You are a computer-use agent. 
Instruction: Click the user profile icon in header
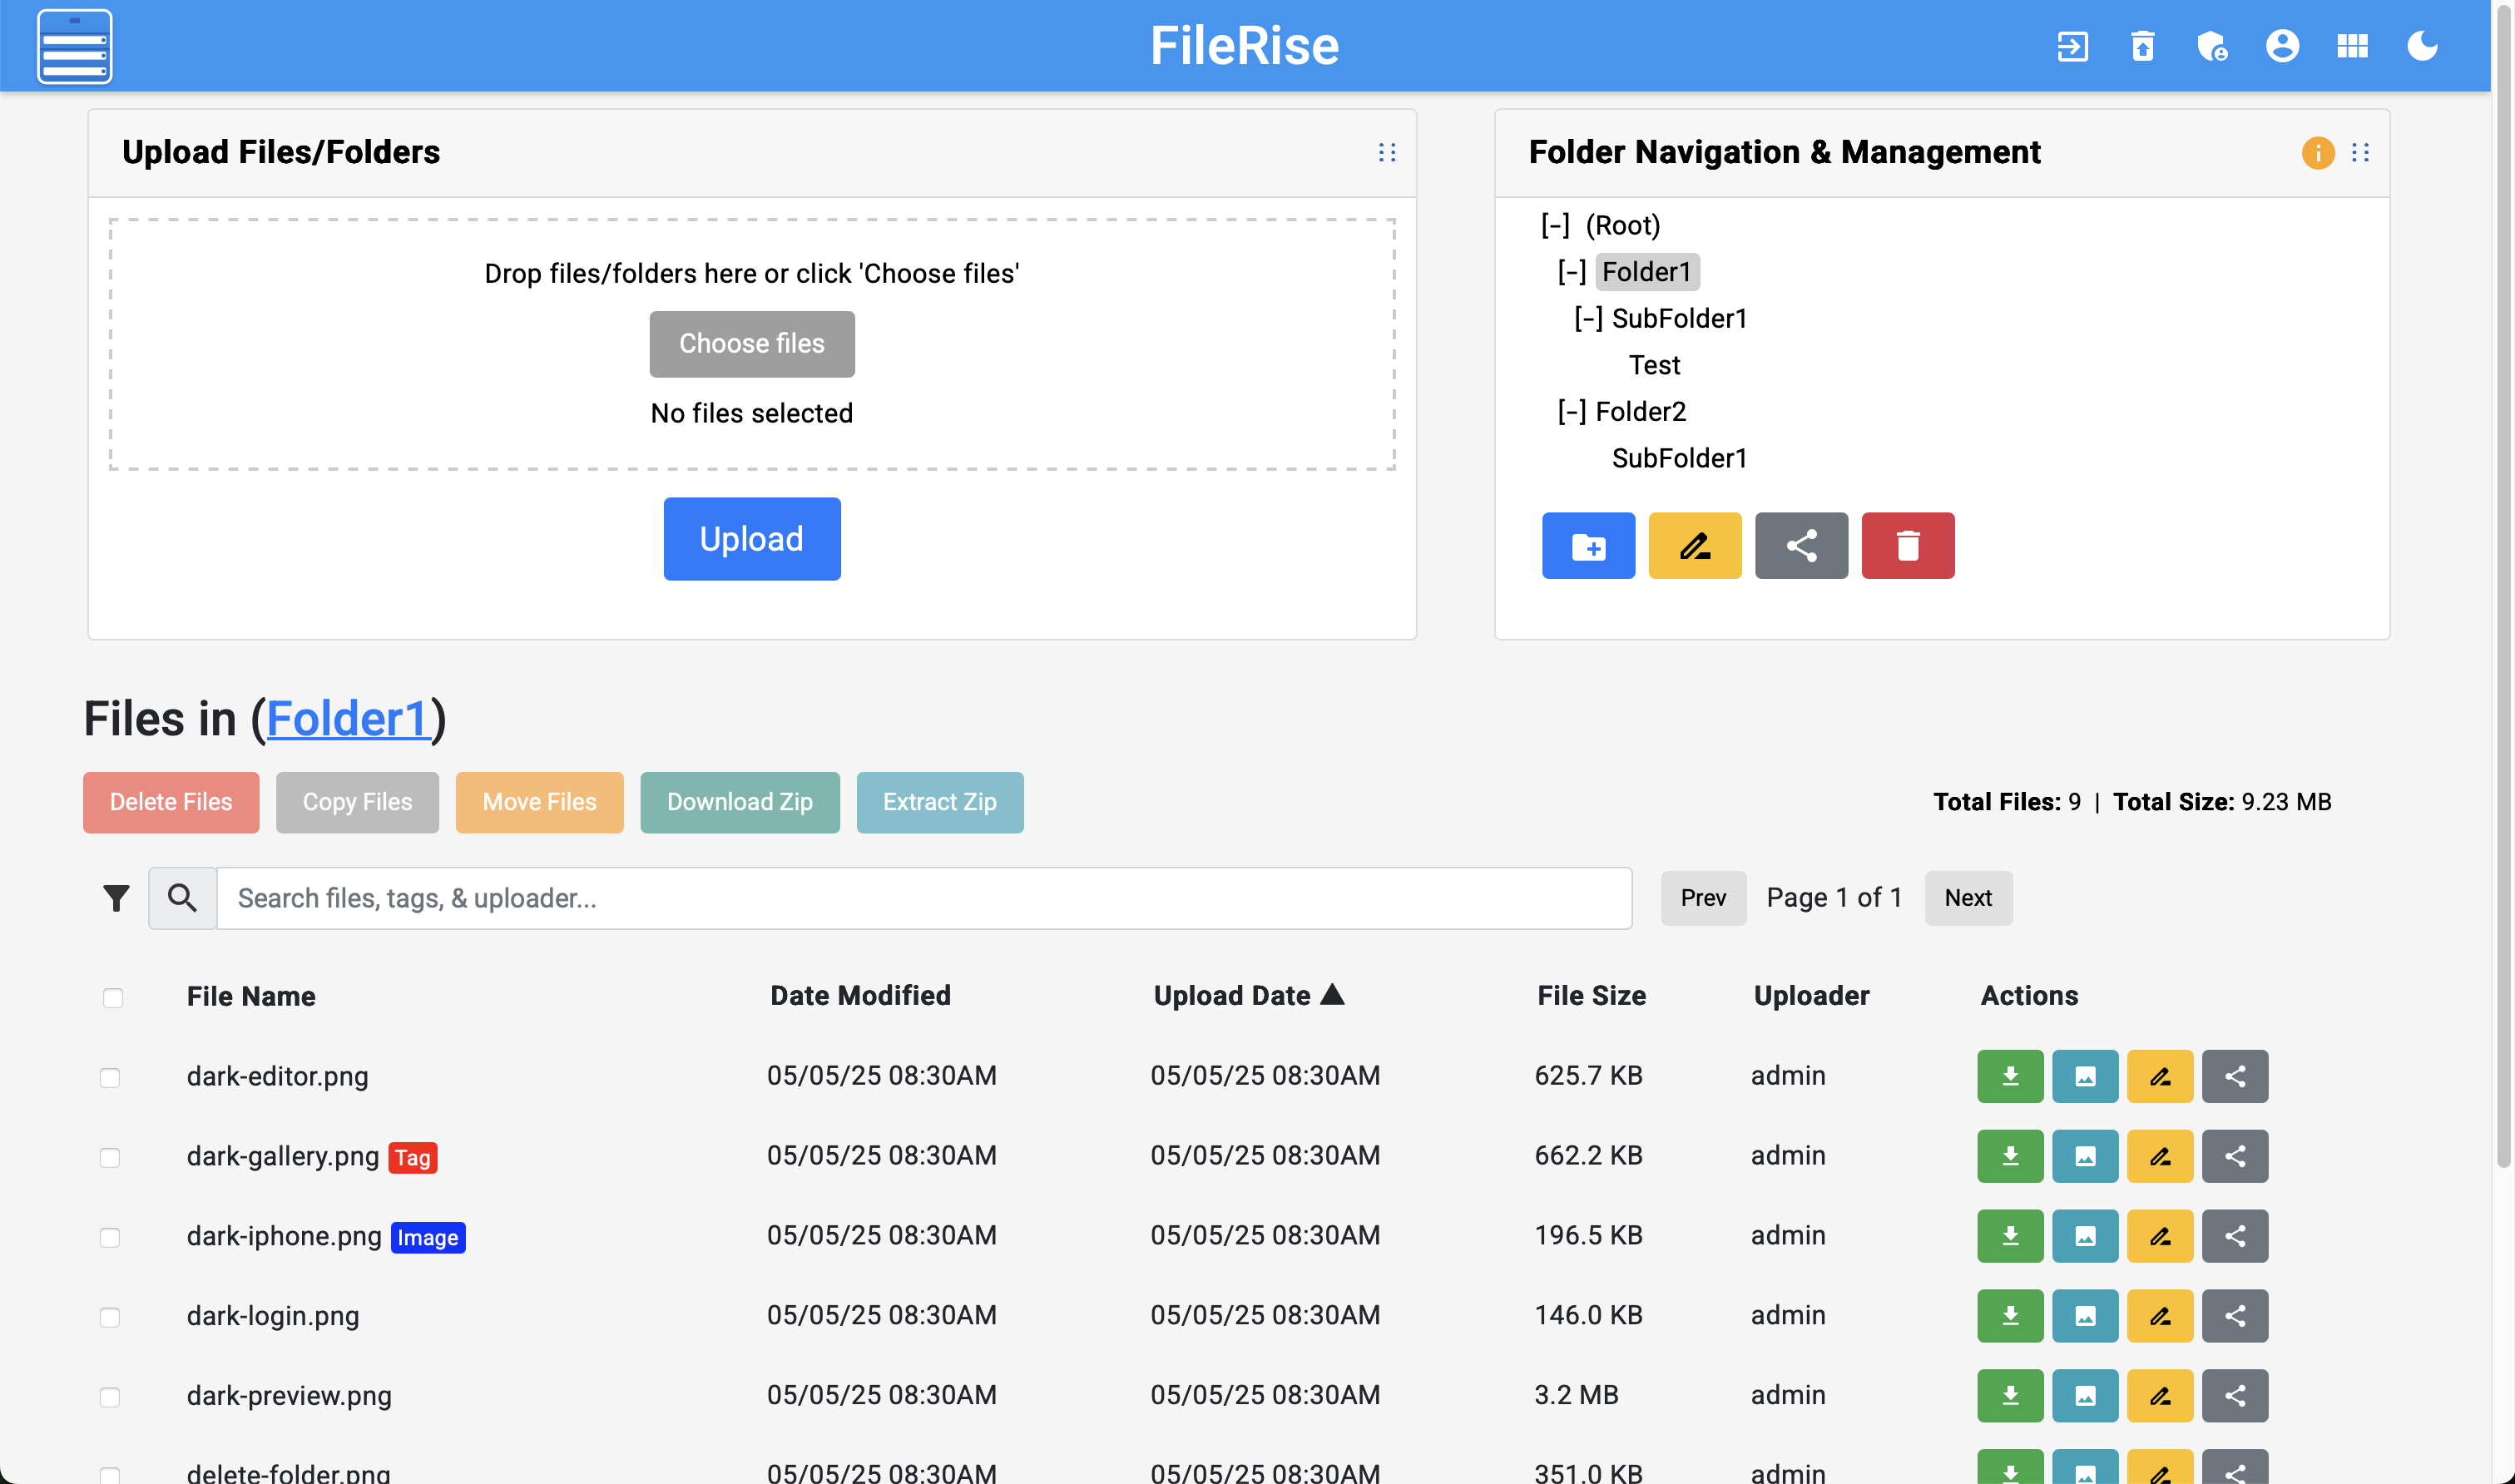coord(2282,46)
